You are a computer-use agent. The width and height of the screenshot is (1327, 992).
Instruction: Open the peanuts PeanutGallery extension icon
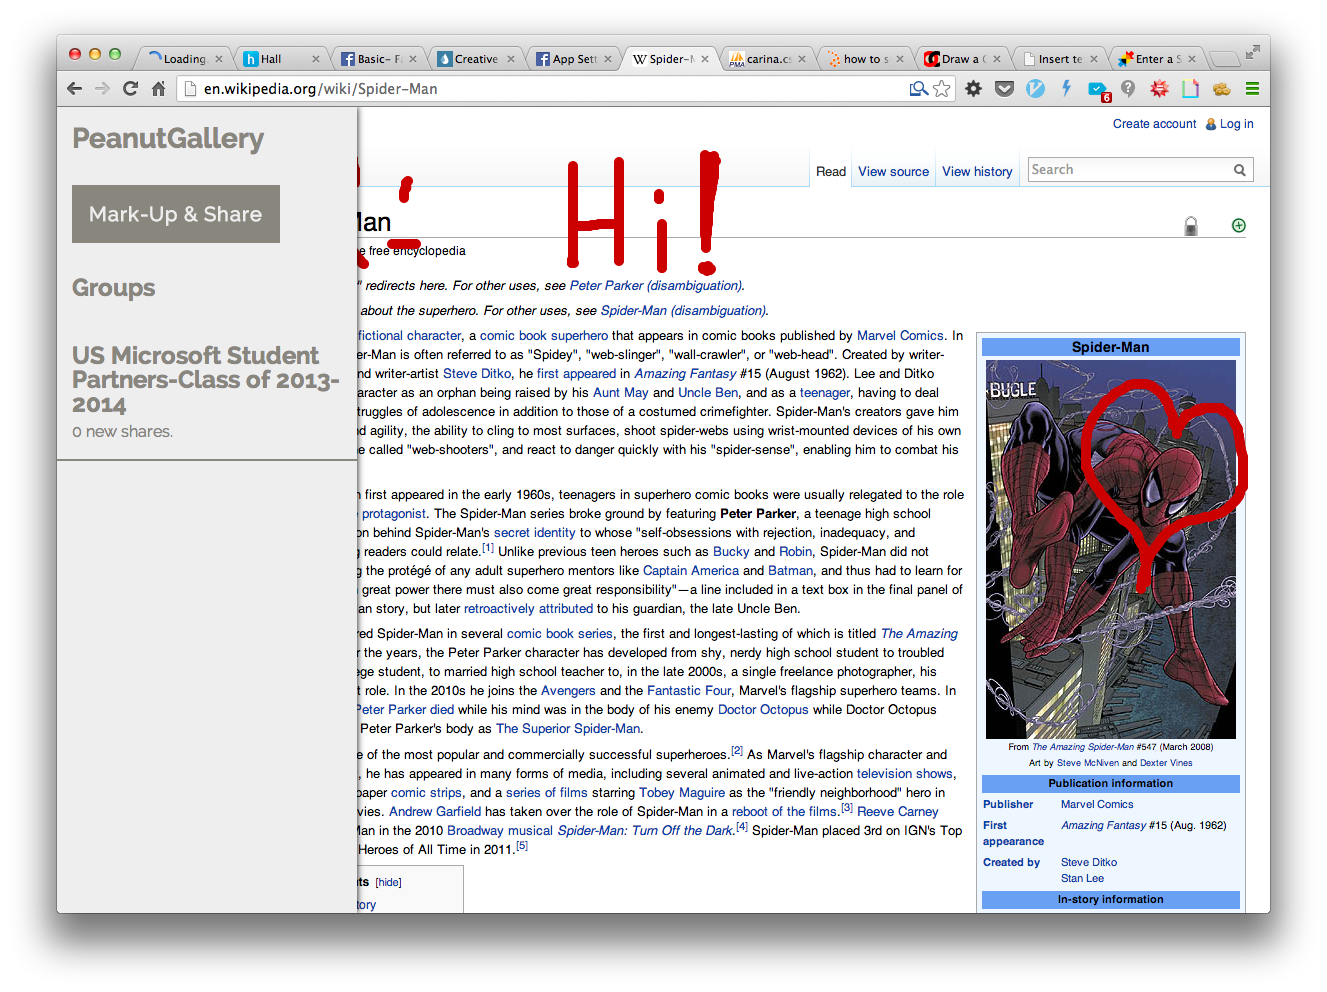click(1221, 89)
